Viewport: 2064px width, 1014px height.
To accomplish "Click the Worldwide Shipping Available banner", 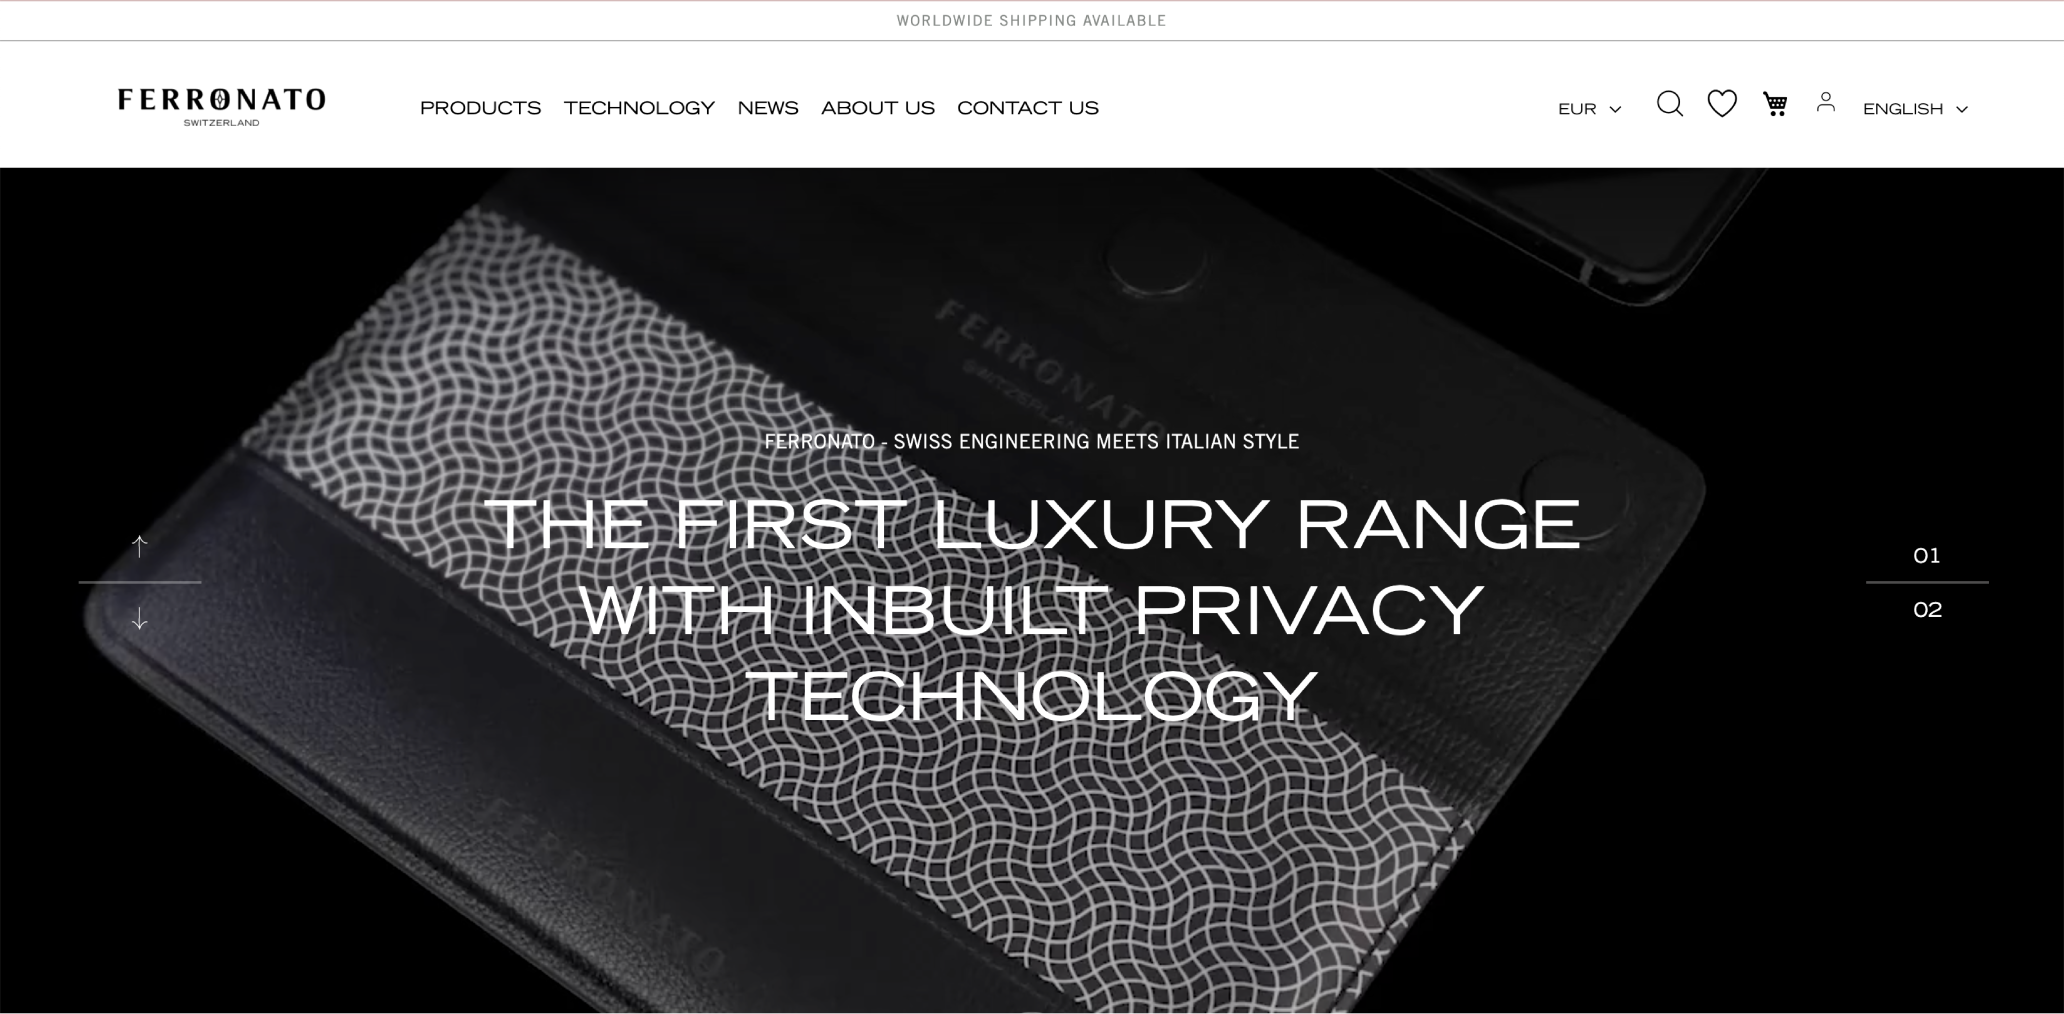I will (1031, 21).
